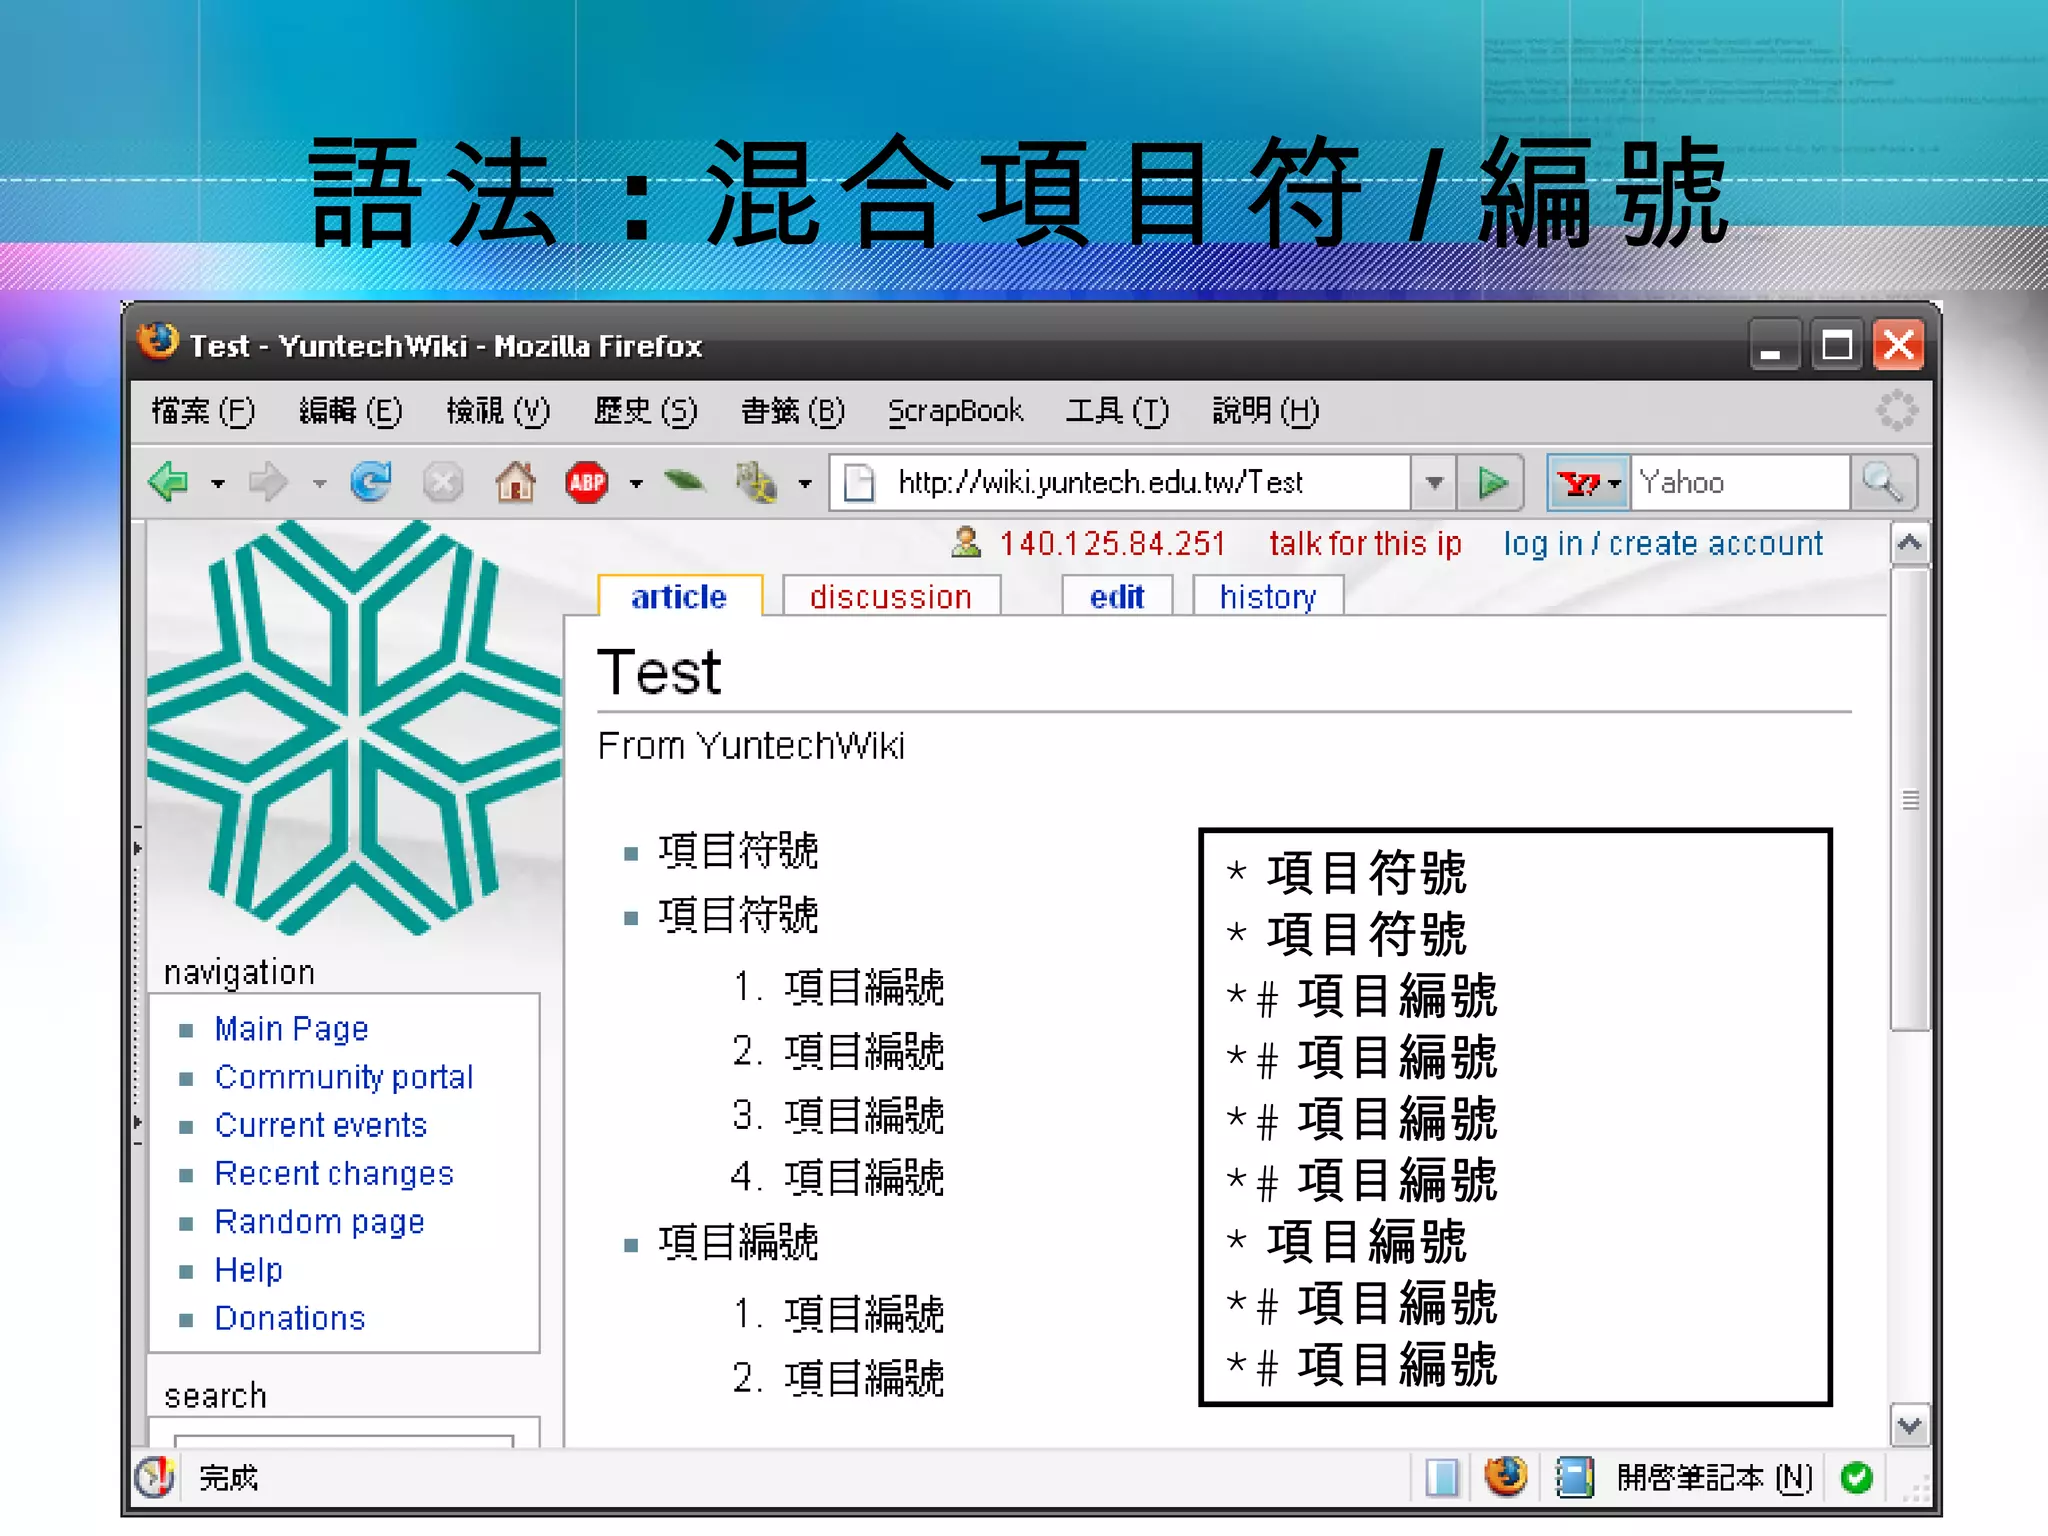Image resolution: width=2048 pixels, height=1536 pixels.
Task: Open the 編輯 (E) menu
Action: pyautogui.click(x=350, y=411)
